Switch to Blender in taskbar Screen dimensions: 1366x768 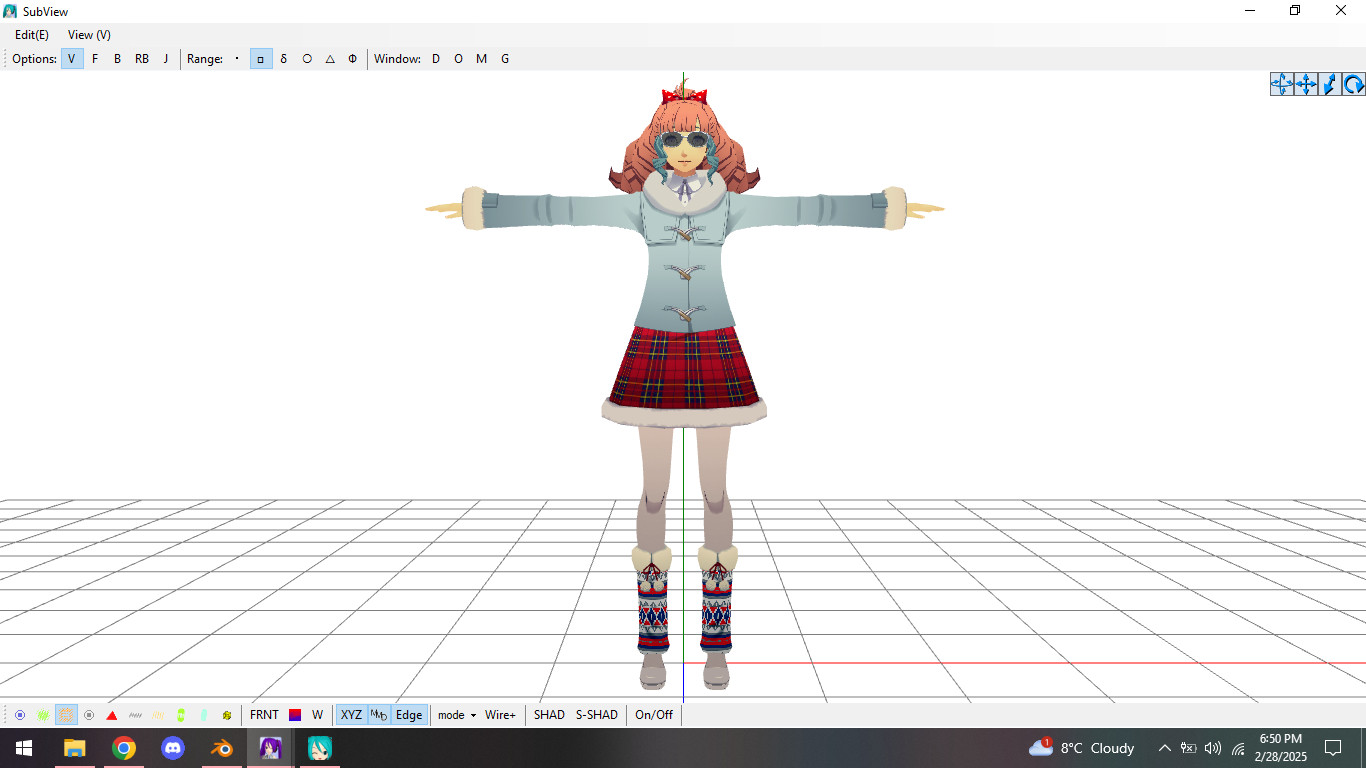click(222, 748)
